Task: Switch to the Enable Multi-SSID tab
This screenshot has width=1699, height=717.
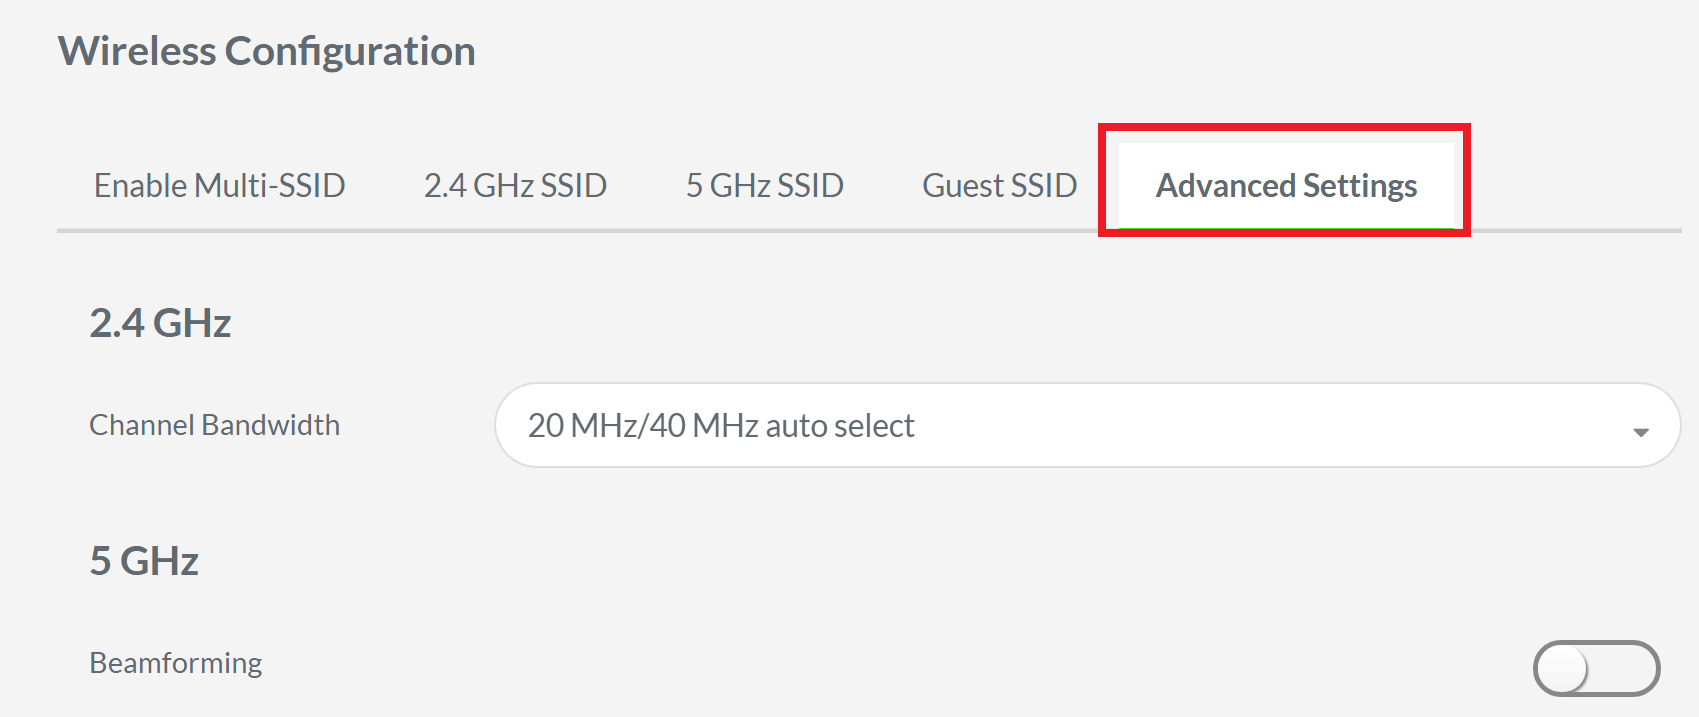Action: click(219, 185)
